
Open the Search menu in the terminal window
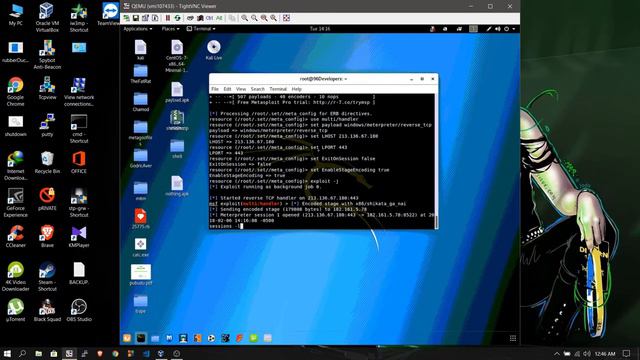tap(258, 89)
